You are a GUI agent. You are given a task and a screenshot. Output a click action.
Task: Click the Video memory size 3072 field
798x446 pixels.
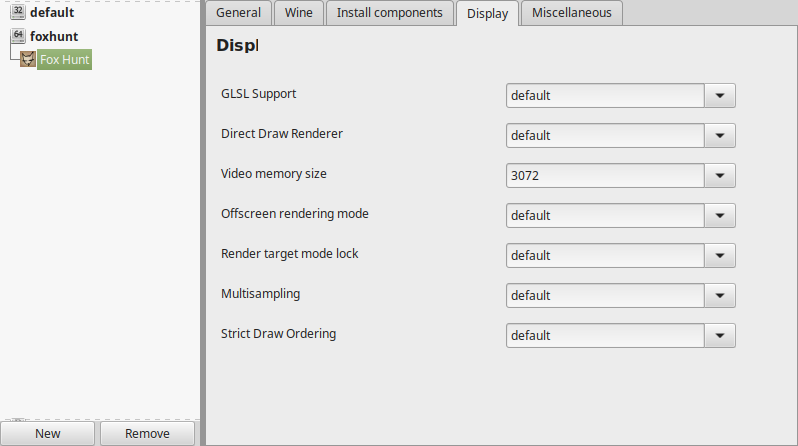click(605, 176)
